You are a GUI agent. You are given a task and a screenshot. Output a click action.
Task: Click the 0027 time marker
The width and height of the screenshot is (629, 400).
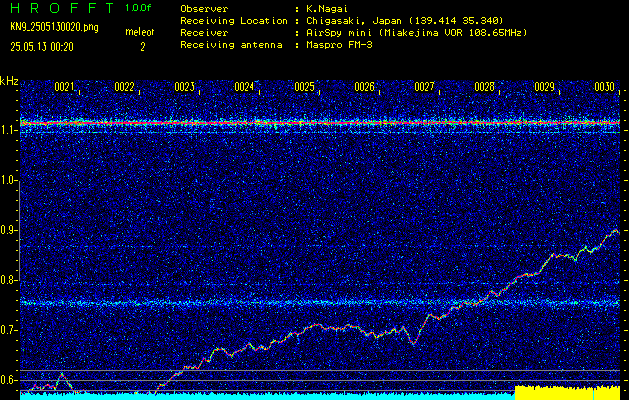(x=424, y=87)
